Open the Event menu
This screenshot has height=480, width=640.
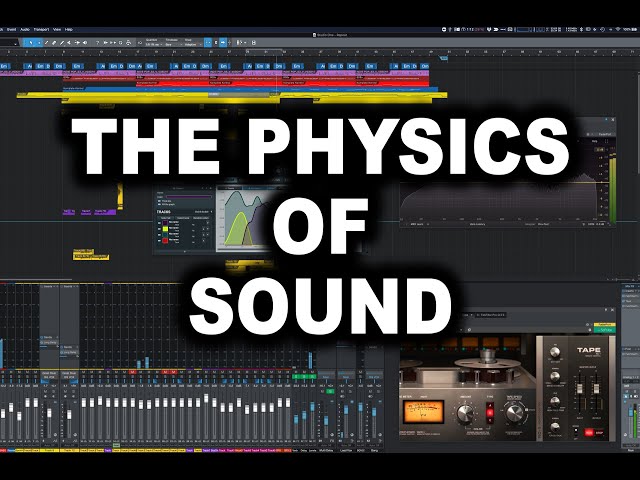point(11,29)
